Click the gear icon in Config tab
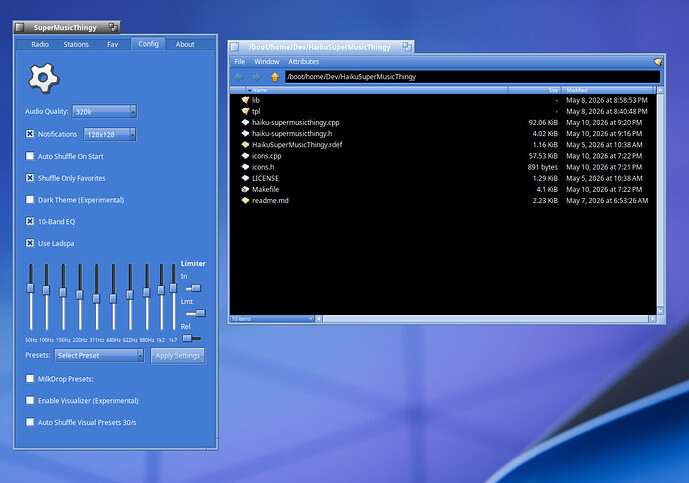689x483 pixels. point(43,78)
